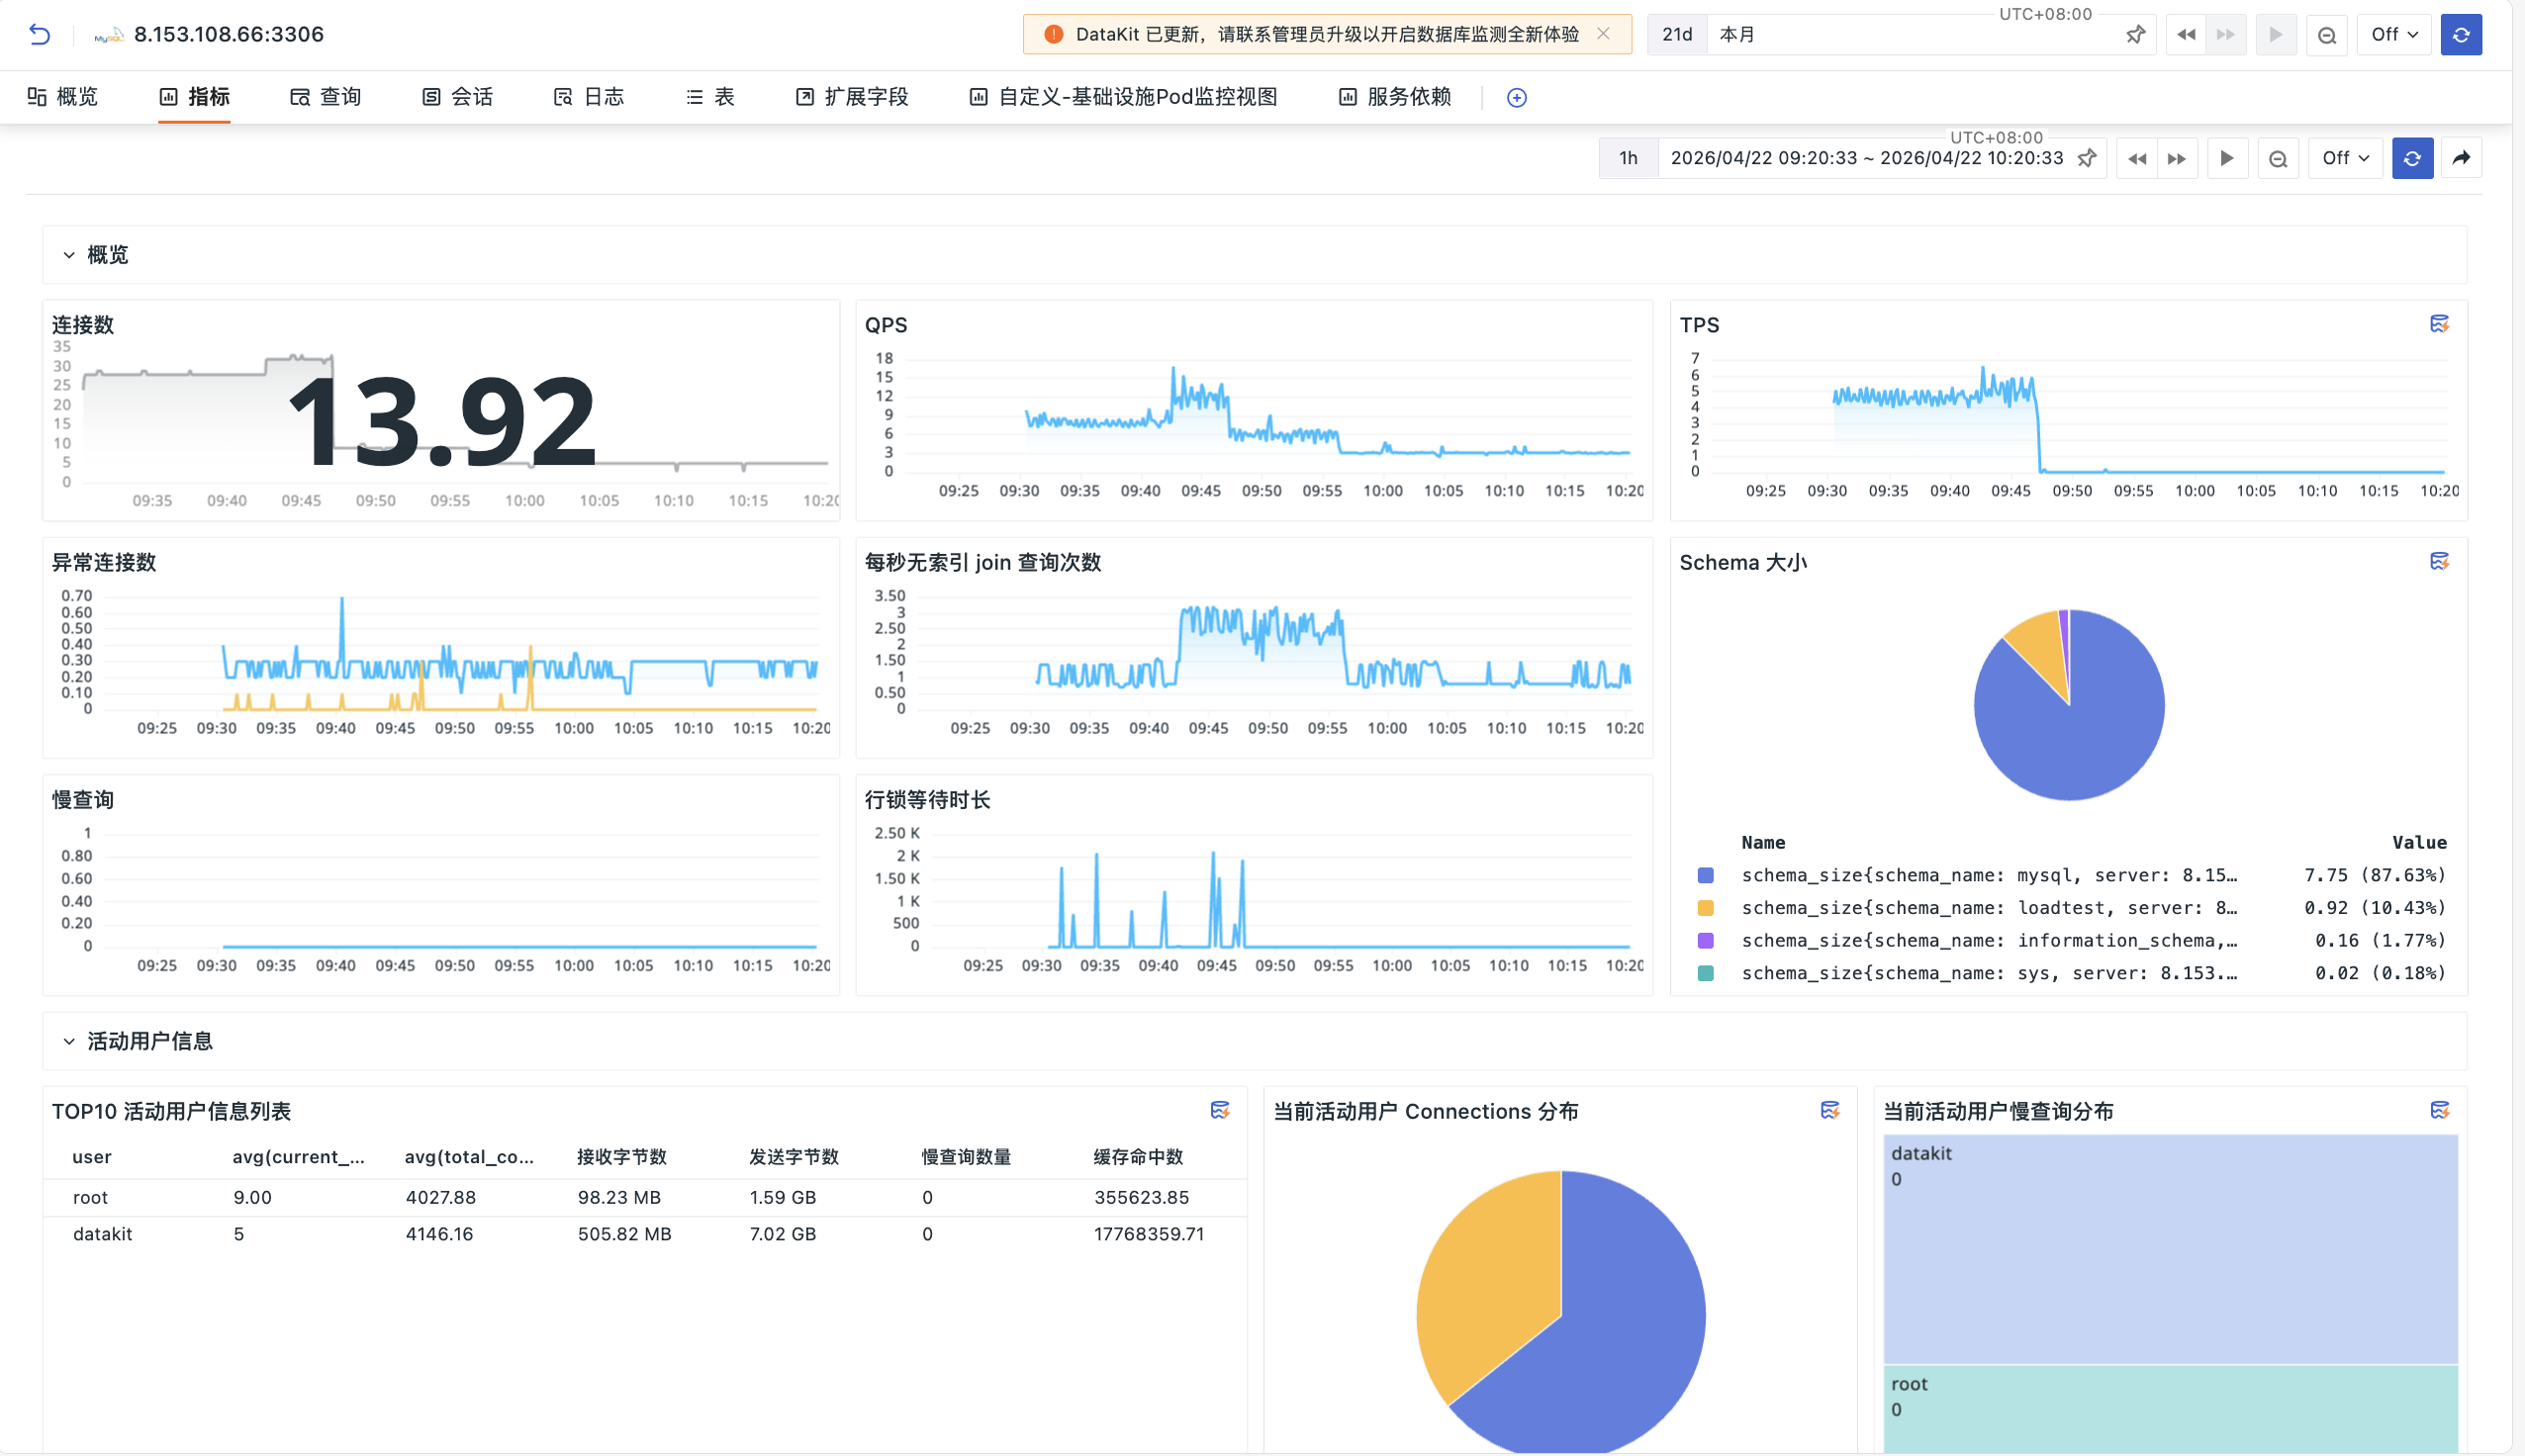The image size is (2525, 1456).
Task: Add a new view with plus icon
Action: pos(1517,98)
